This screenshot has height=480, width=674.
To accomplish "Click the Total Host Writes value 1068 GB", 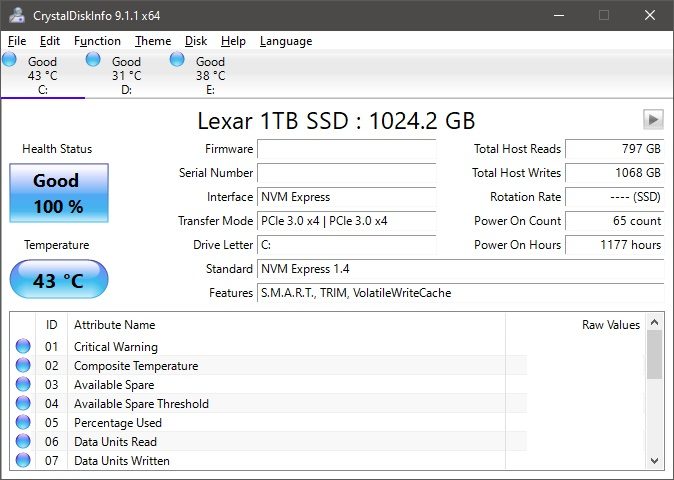I will click(x=615, y=173).
